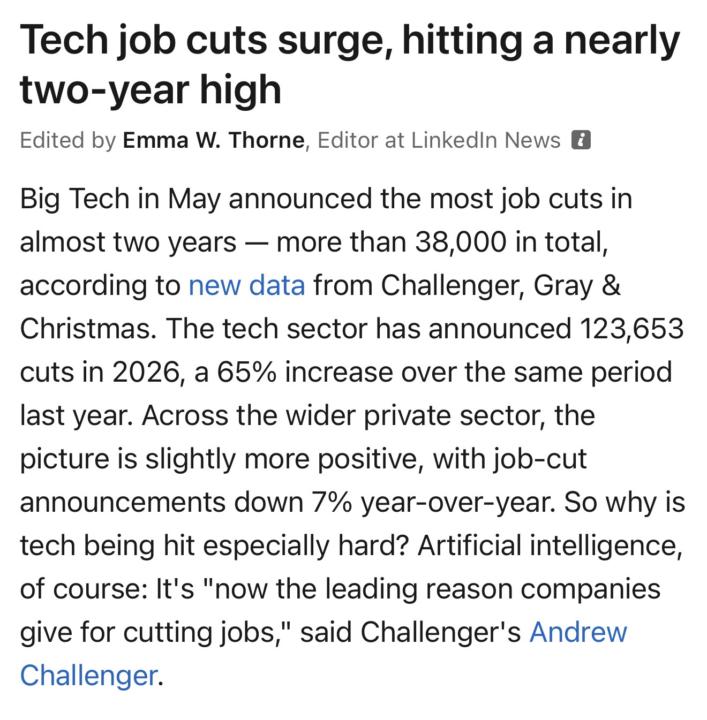Click the phrase "year-over-year"
This screenshot has height=720, width=707.
(457, 503)
